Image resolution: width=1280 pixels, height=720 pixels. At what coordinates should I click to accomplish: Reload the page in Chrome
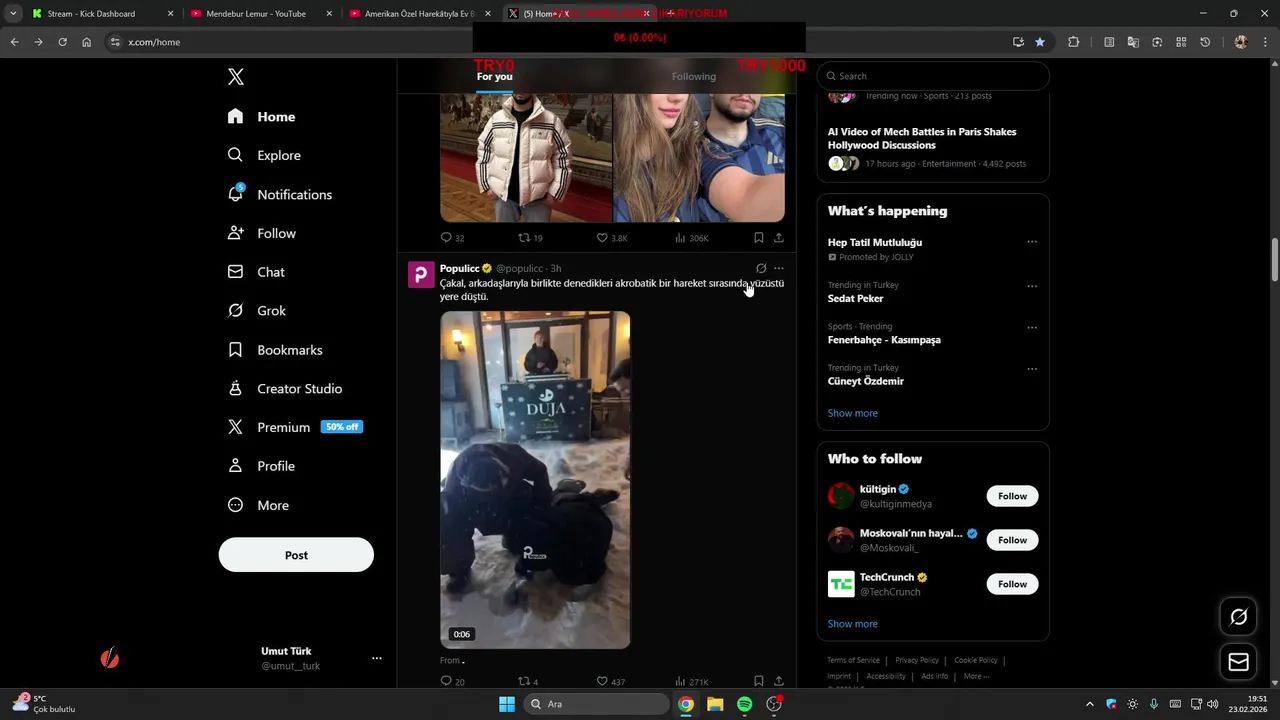click(62, 42)
